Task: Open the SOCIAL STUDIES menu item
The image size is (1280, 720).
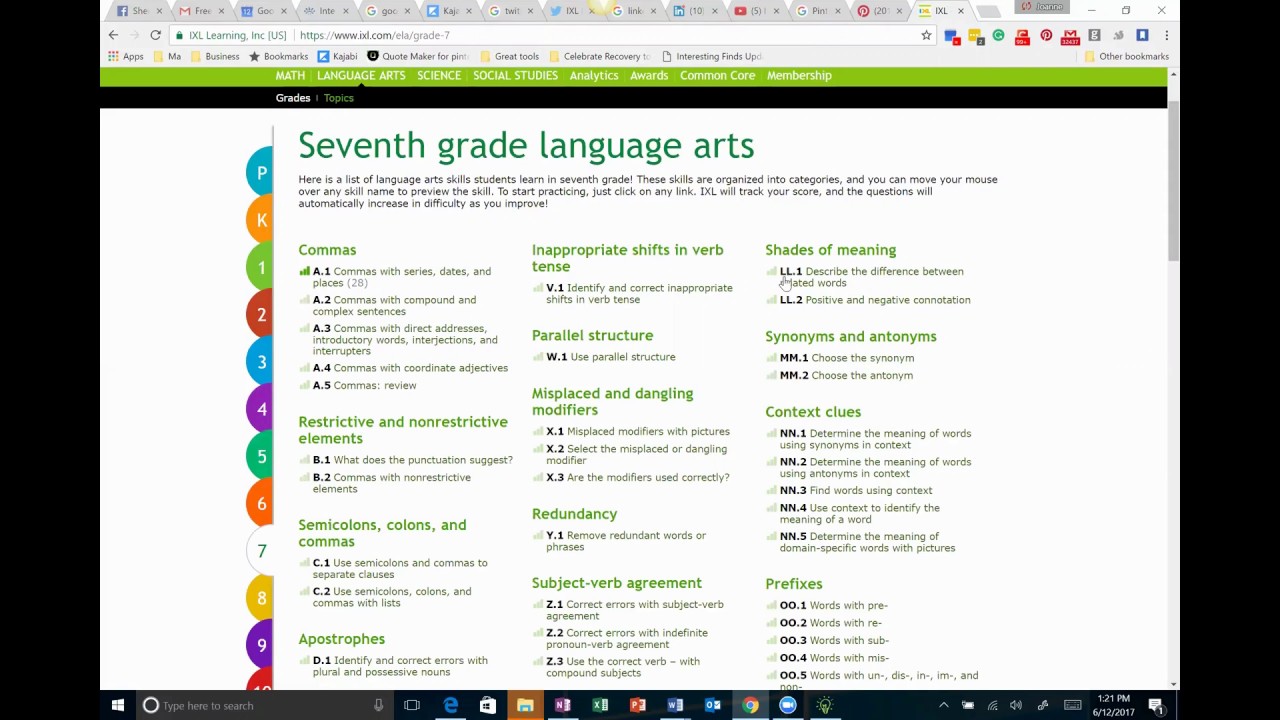Action: [x=515, y=75]
